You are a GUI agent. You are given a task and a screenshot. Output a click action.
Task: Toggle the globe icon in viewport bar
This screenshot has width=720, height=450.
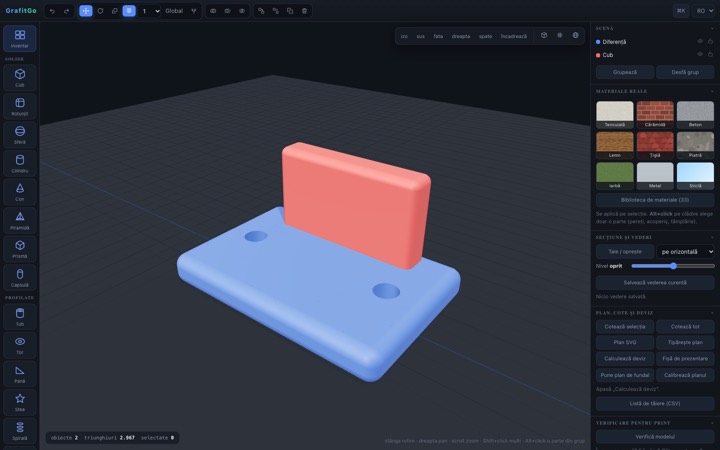click(575, 35)
